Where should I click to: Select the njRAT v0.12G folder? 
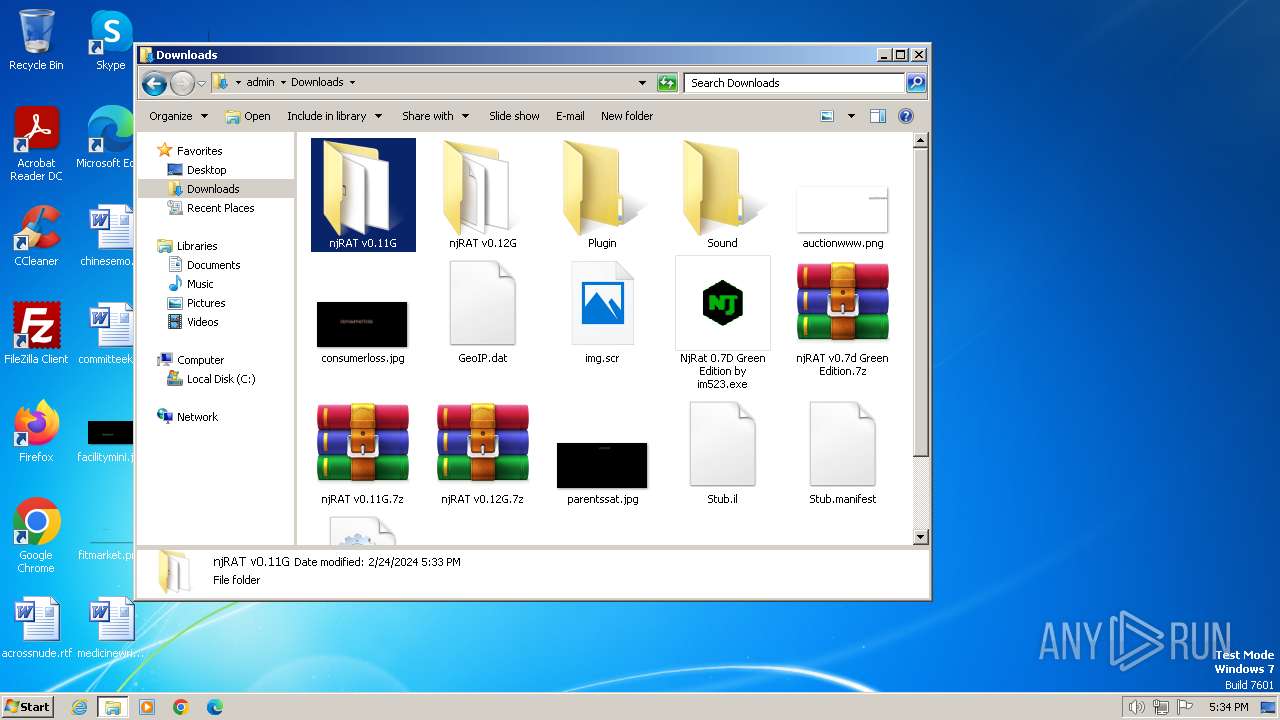pyautogui.click(x=483, y=195)
